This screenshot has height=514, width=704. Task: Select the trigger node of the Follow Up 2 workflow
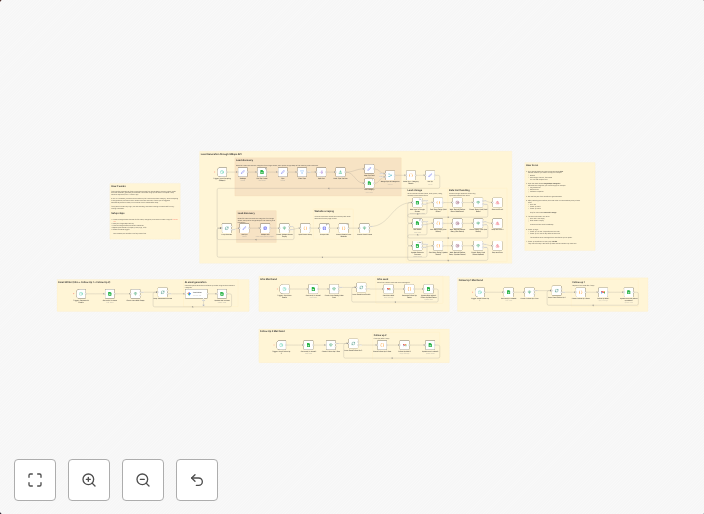point(281,345)
